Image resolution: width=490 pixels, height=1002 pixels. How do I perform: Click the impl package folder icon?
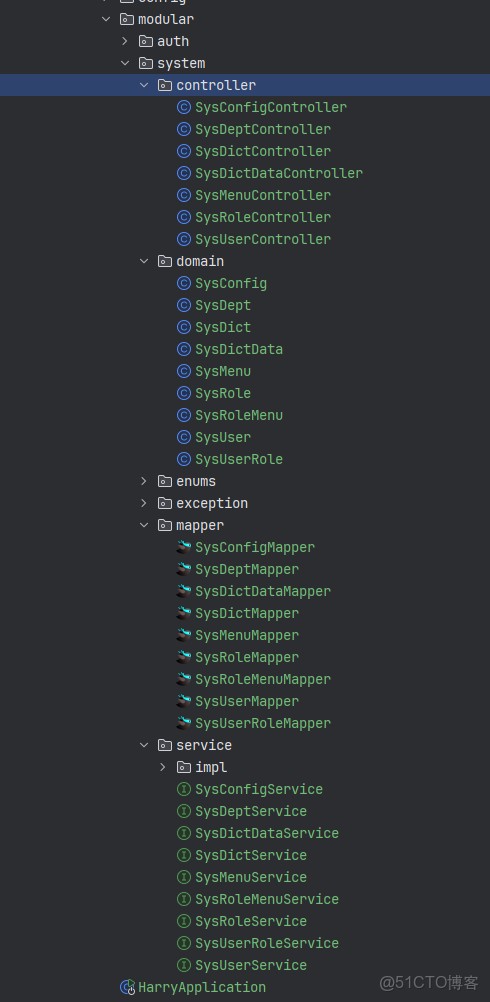click(184, 767)
